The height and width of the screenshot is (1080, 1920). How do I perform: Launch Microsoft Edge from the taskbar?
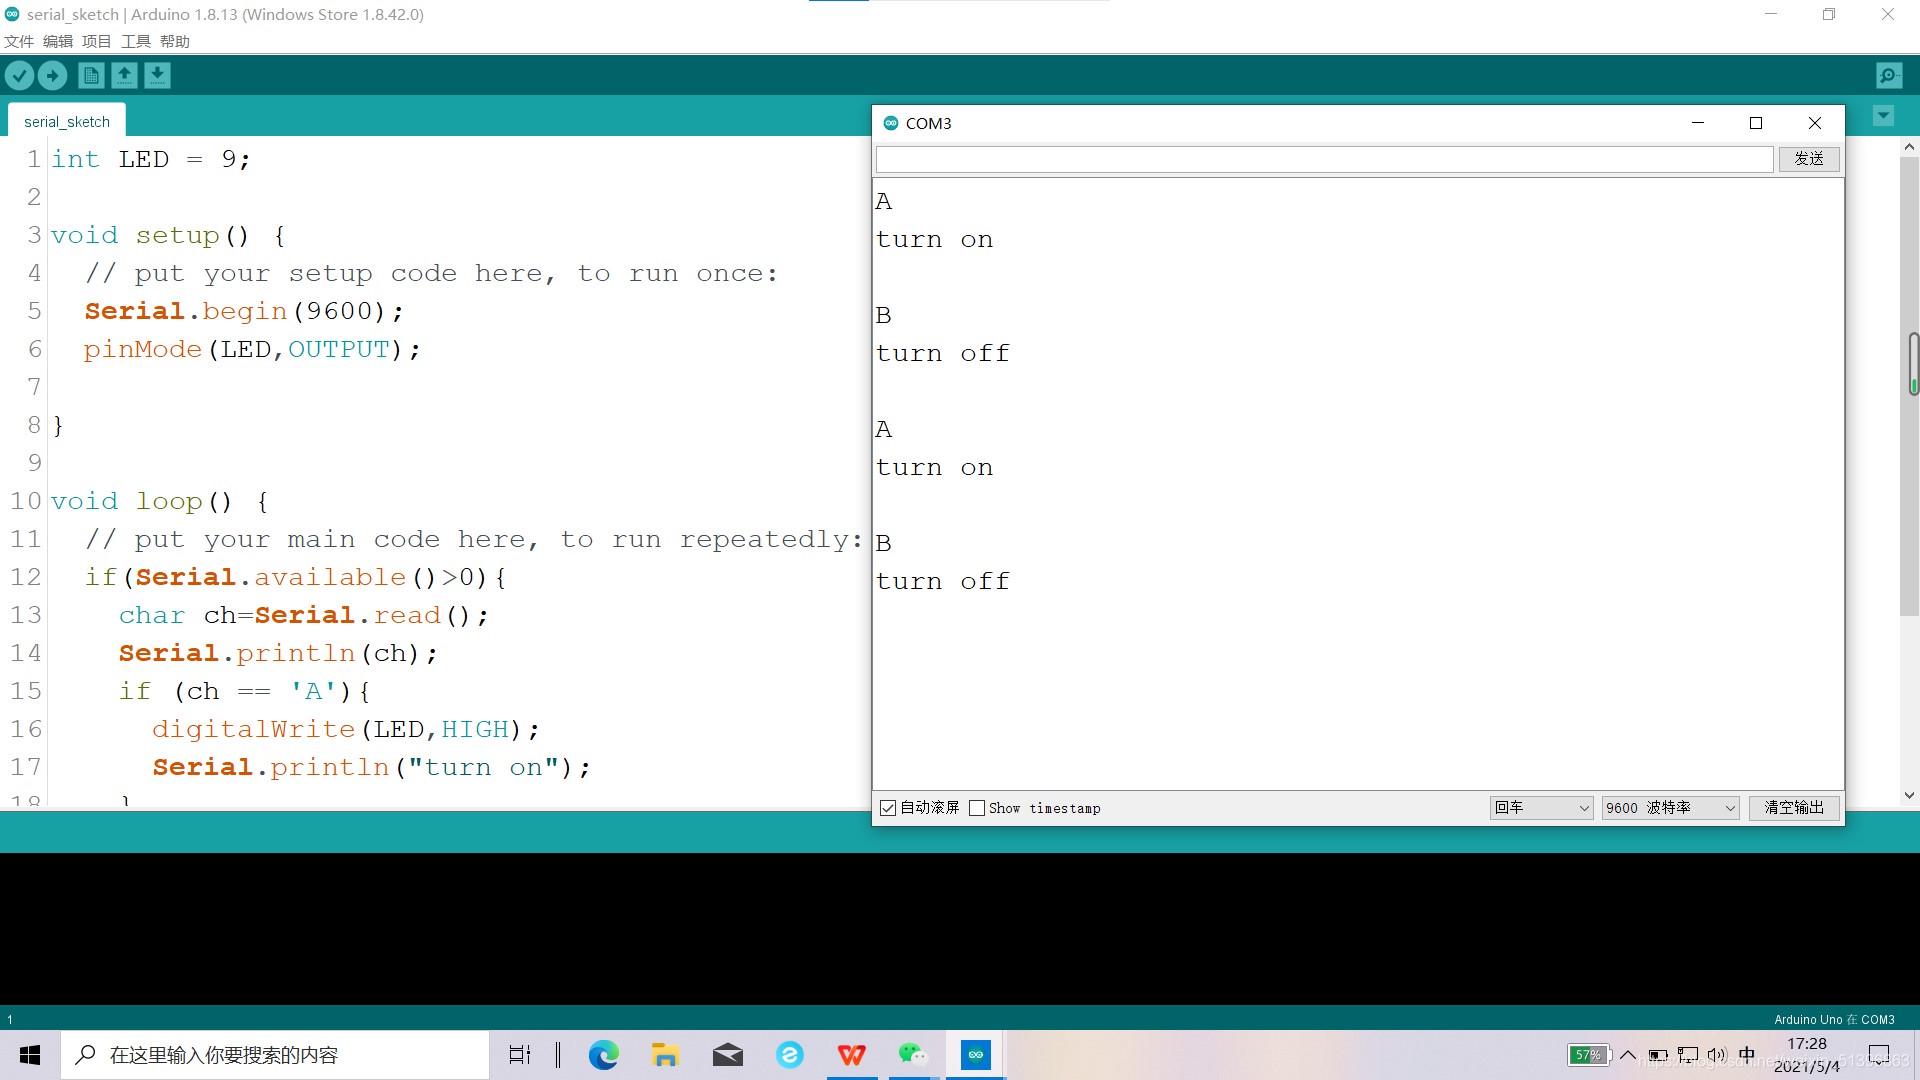tap(603, 1054)
